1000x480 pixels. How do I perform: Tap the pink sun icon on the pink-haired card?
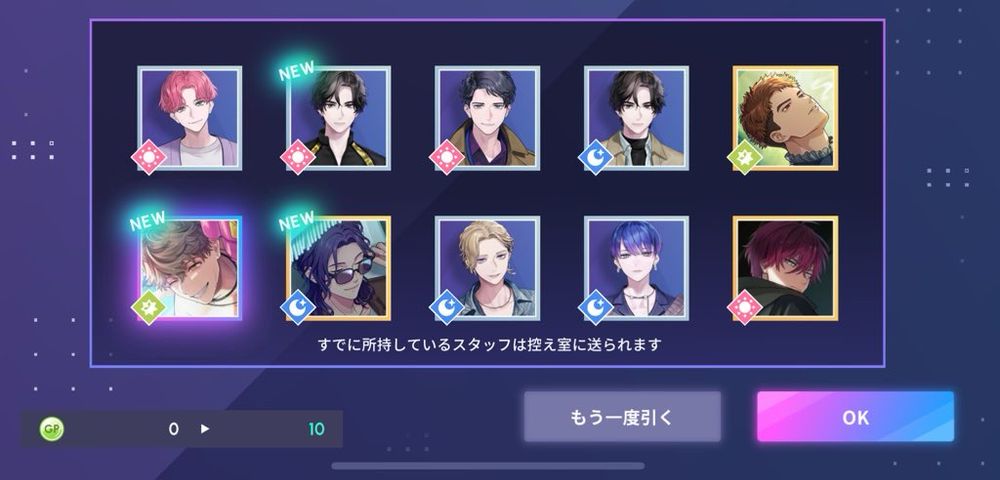(149, 157)
